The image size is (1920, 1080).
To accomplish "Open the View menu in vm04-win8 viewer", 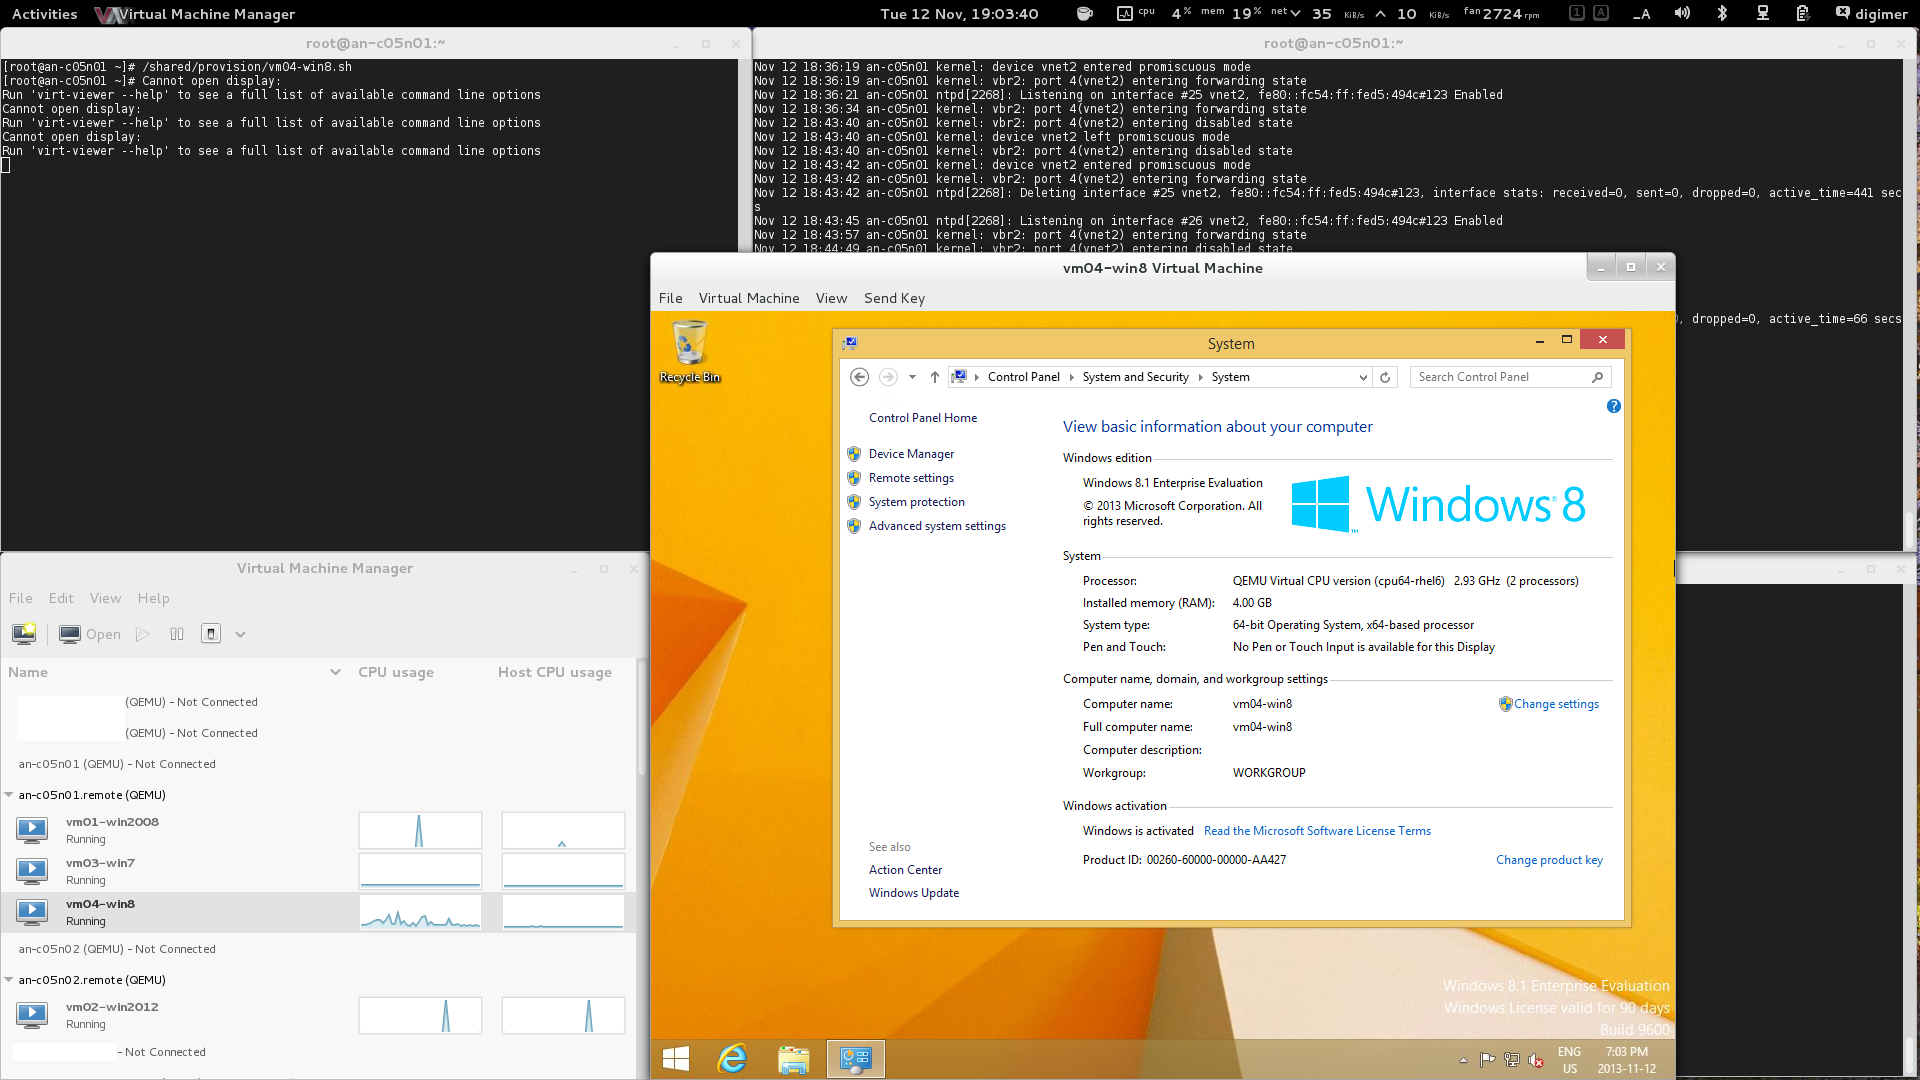I will point(831,298).
